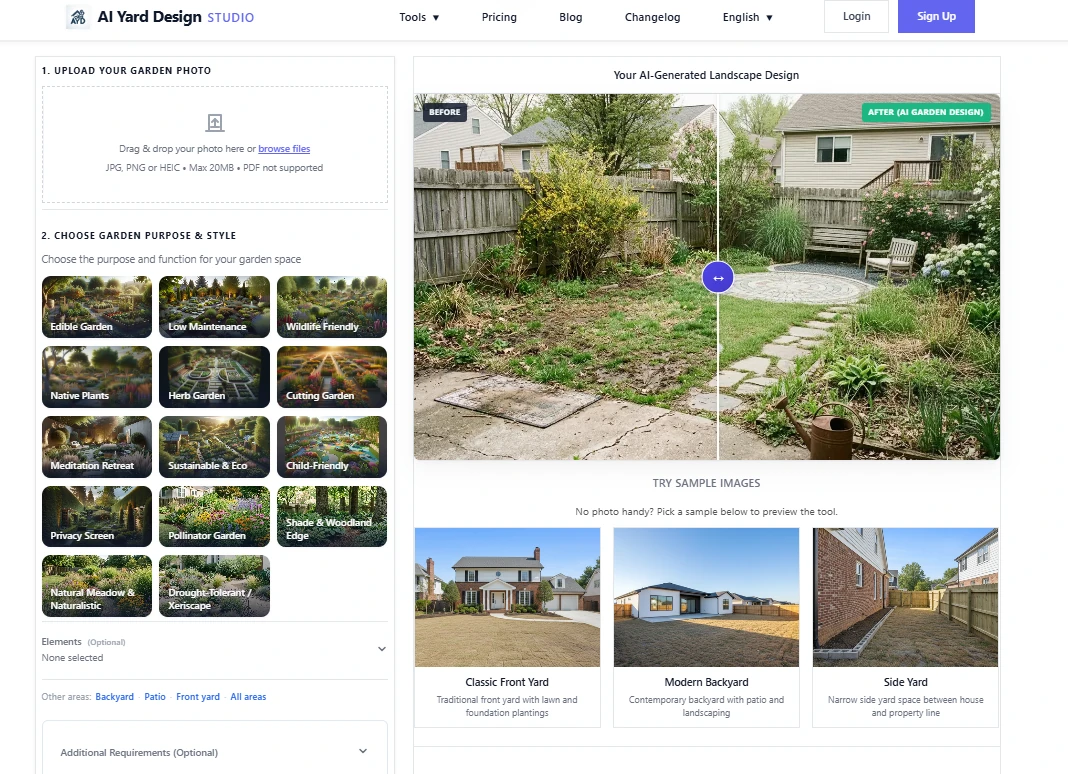Viewport: 1068px width, 774px height.
Task: Select the Cutting Garden style
Action: (332, 377)
